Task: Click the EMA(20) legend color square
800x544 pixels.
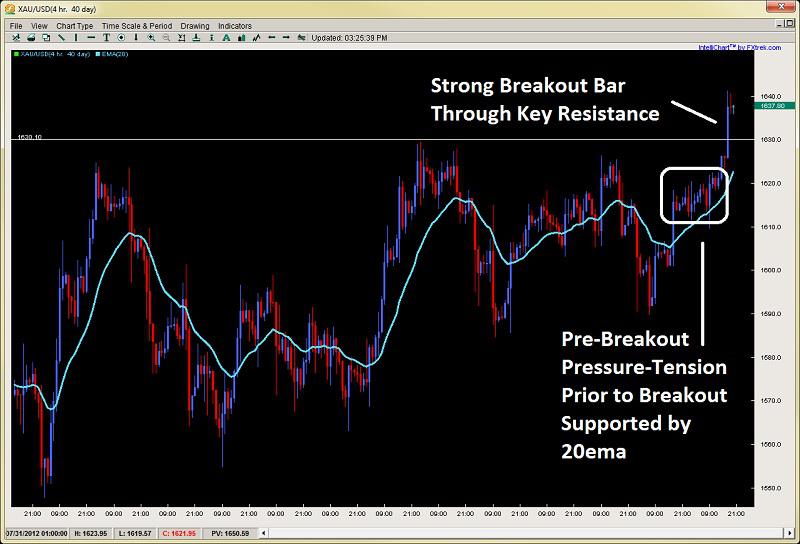Action: coord(98,54)
